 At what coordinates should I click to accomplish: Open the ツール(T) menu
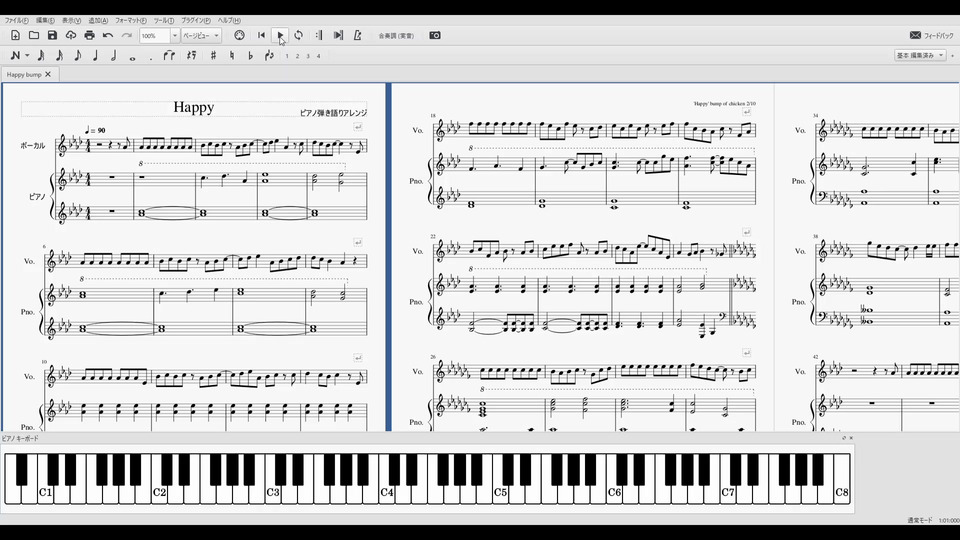164,20
